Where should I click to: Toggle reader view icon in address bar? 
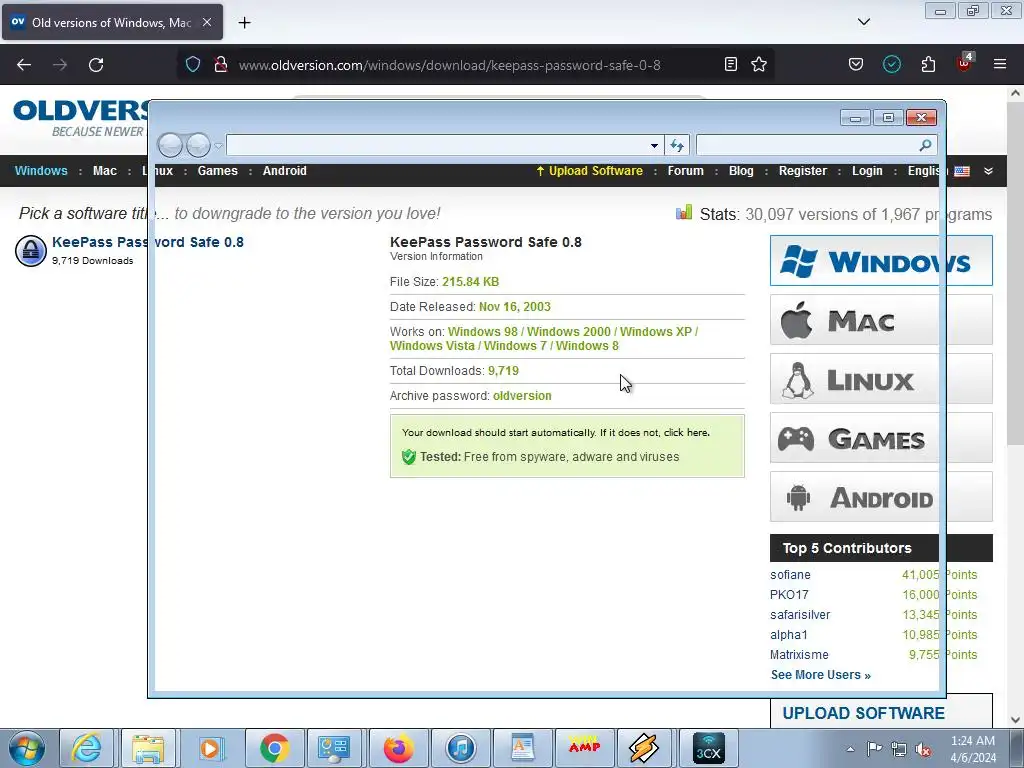click(x=731, y=64)
